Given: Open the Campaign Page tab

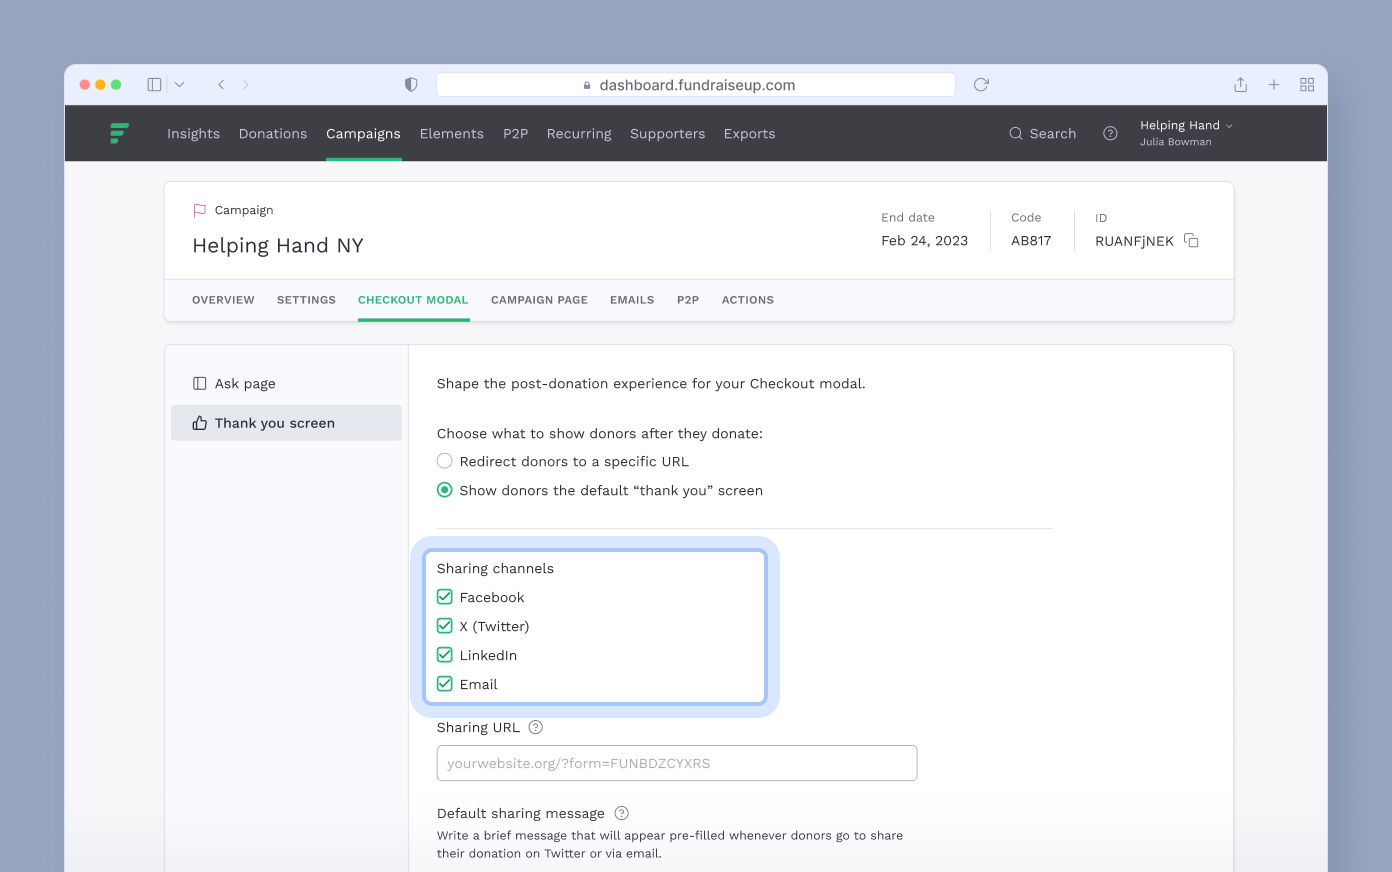Looking at the screenshot, I should click(x=539, y=299).
